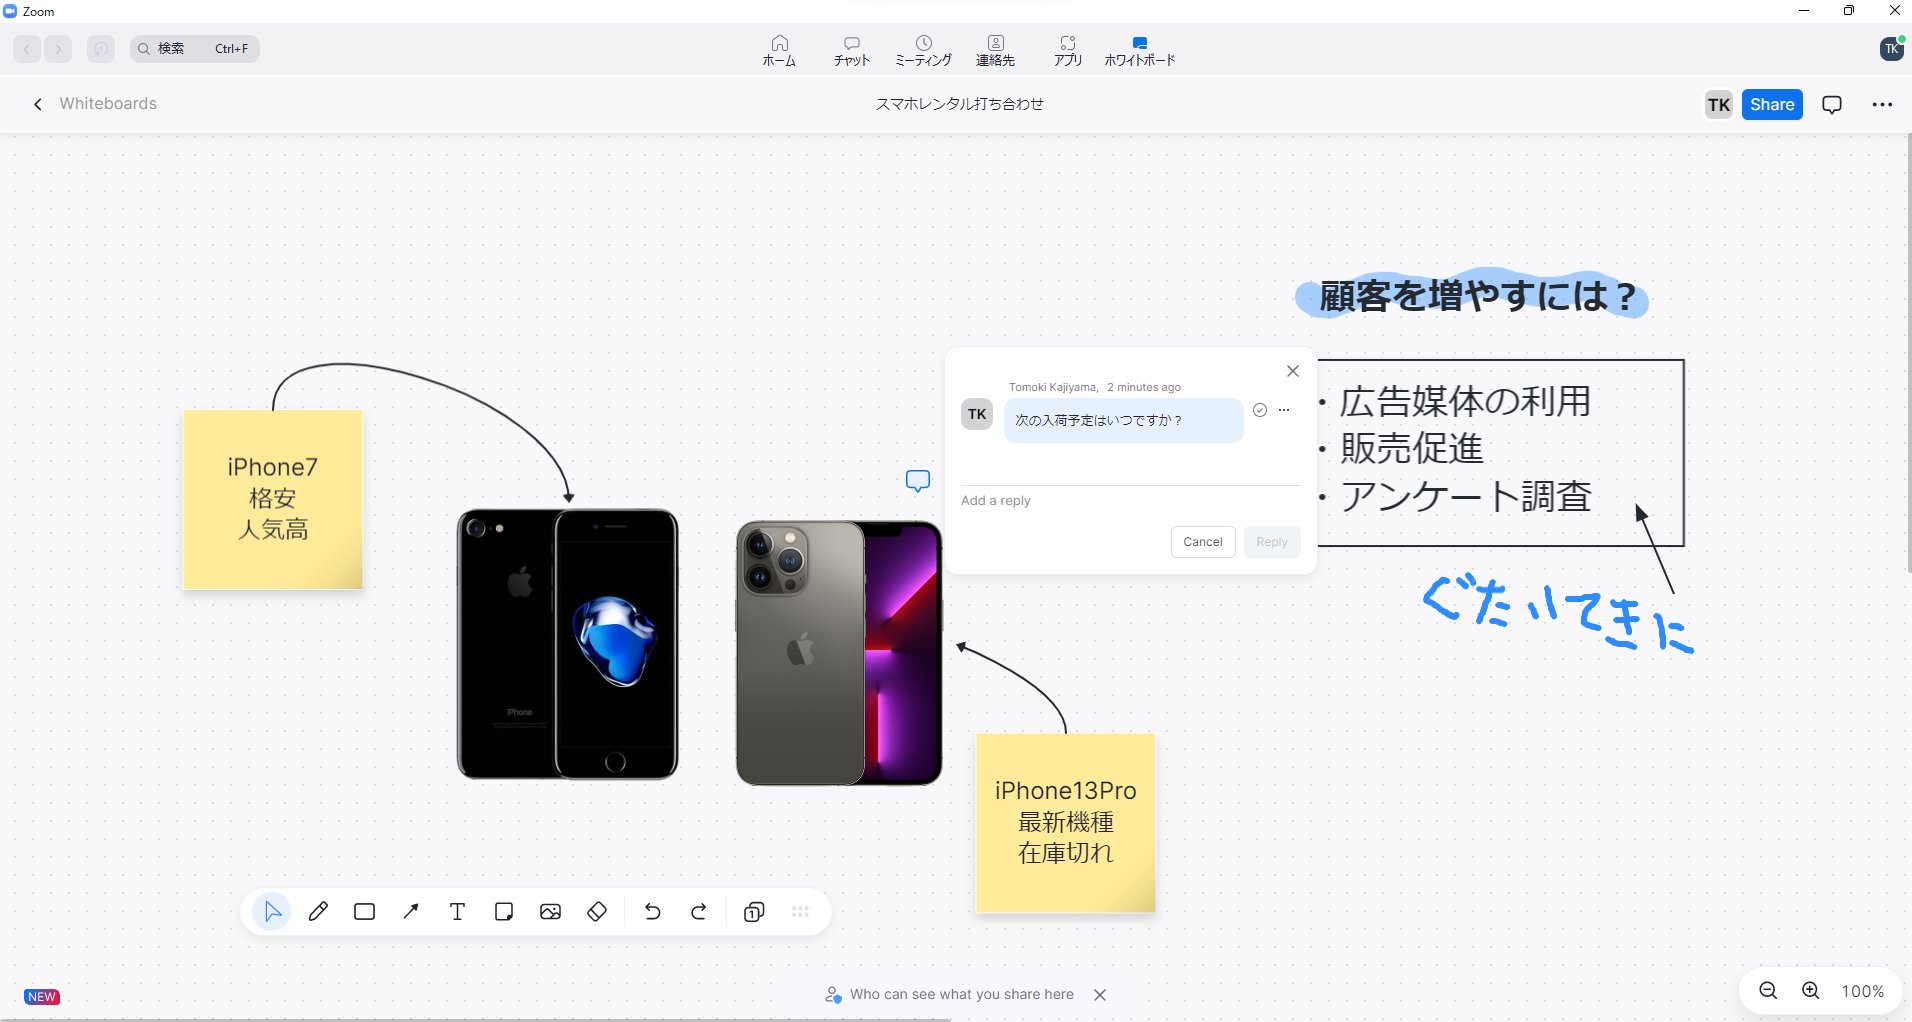Viewport: 1912px width, 1022px height.
Task: Redo the last whiteboard action
Action: click(x=699, y=912)
